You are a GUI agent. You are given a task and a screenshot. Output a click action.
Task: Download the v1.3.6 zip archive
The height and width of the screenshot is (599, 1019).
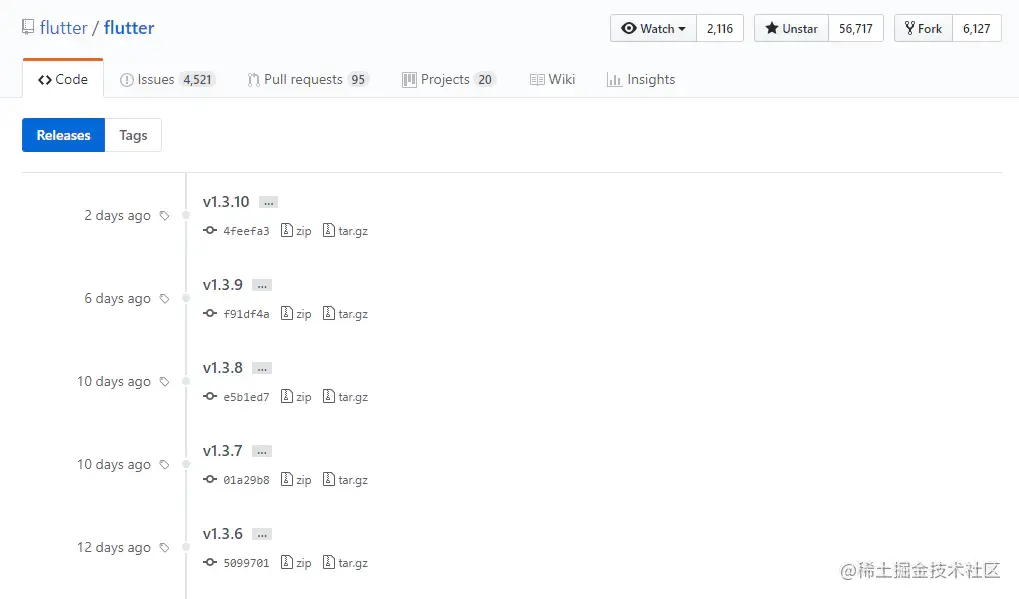point(296,563)
